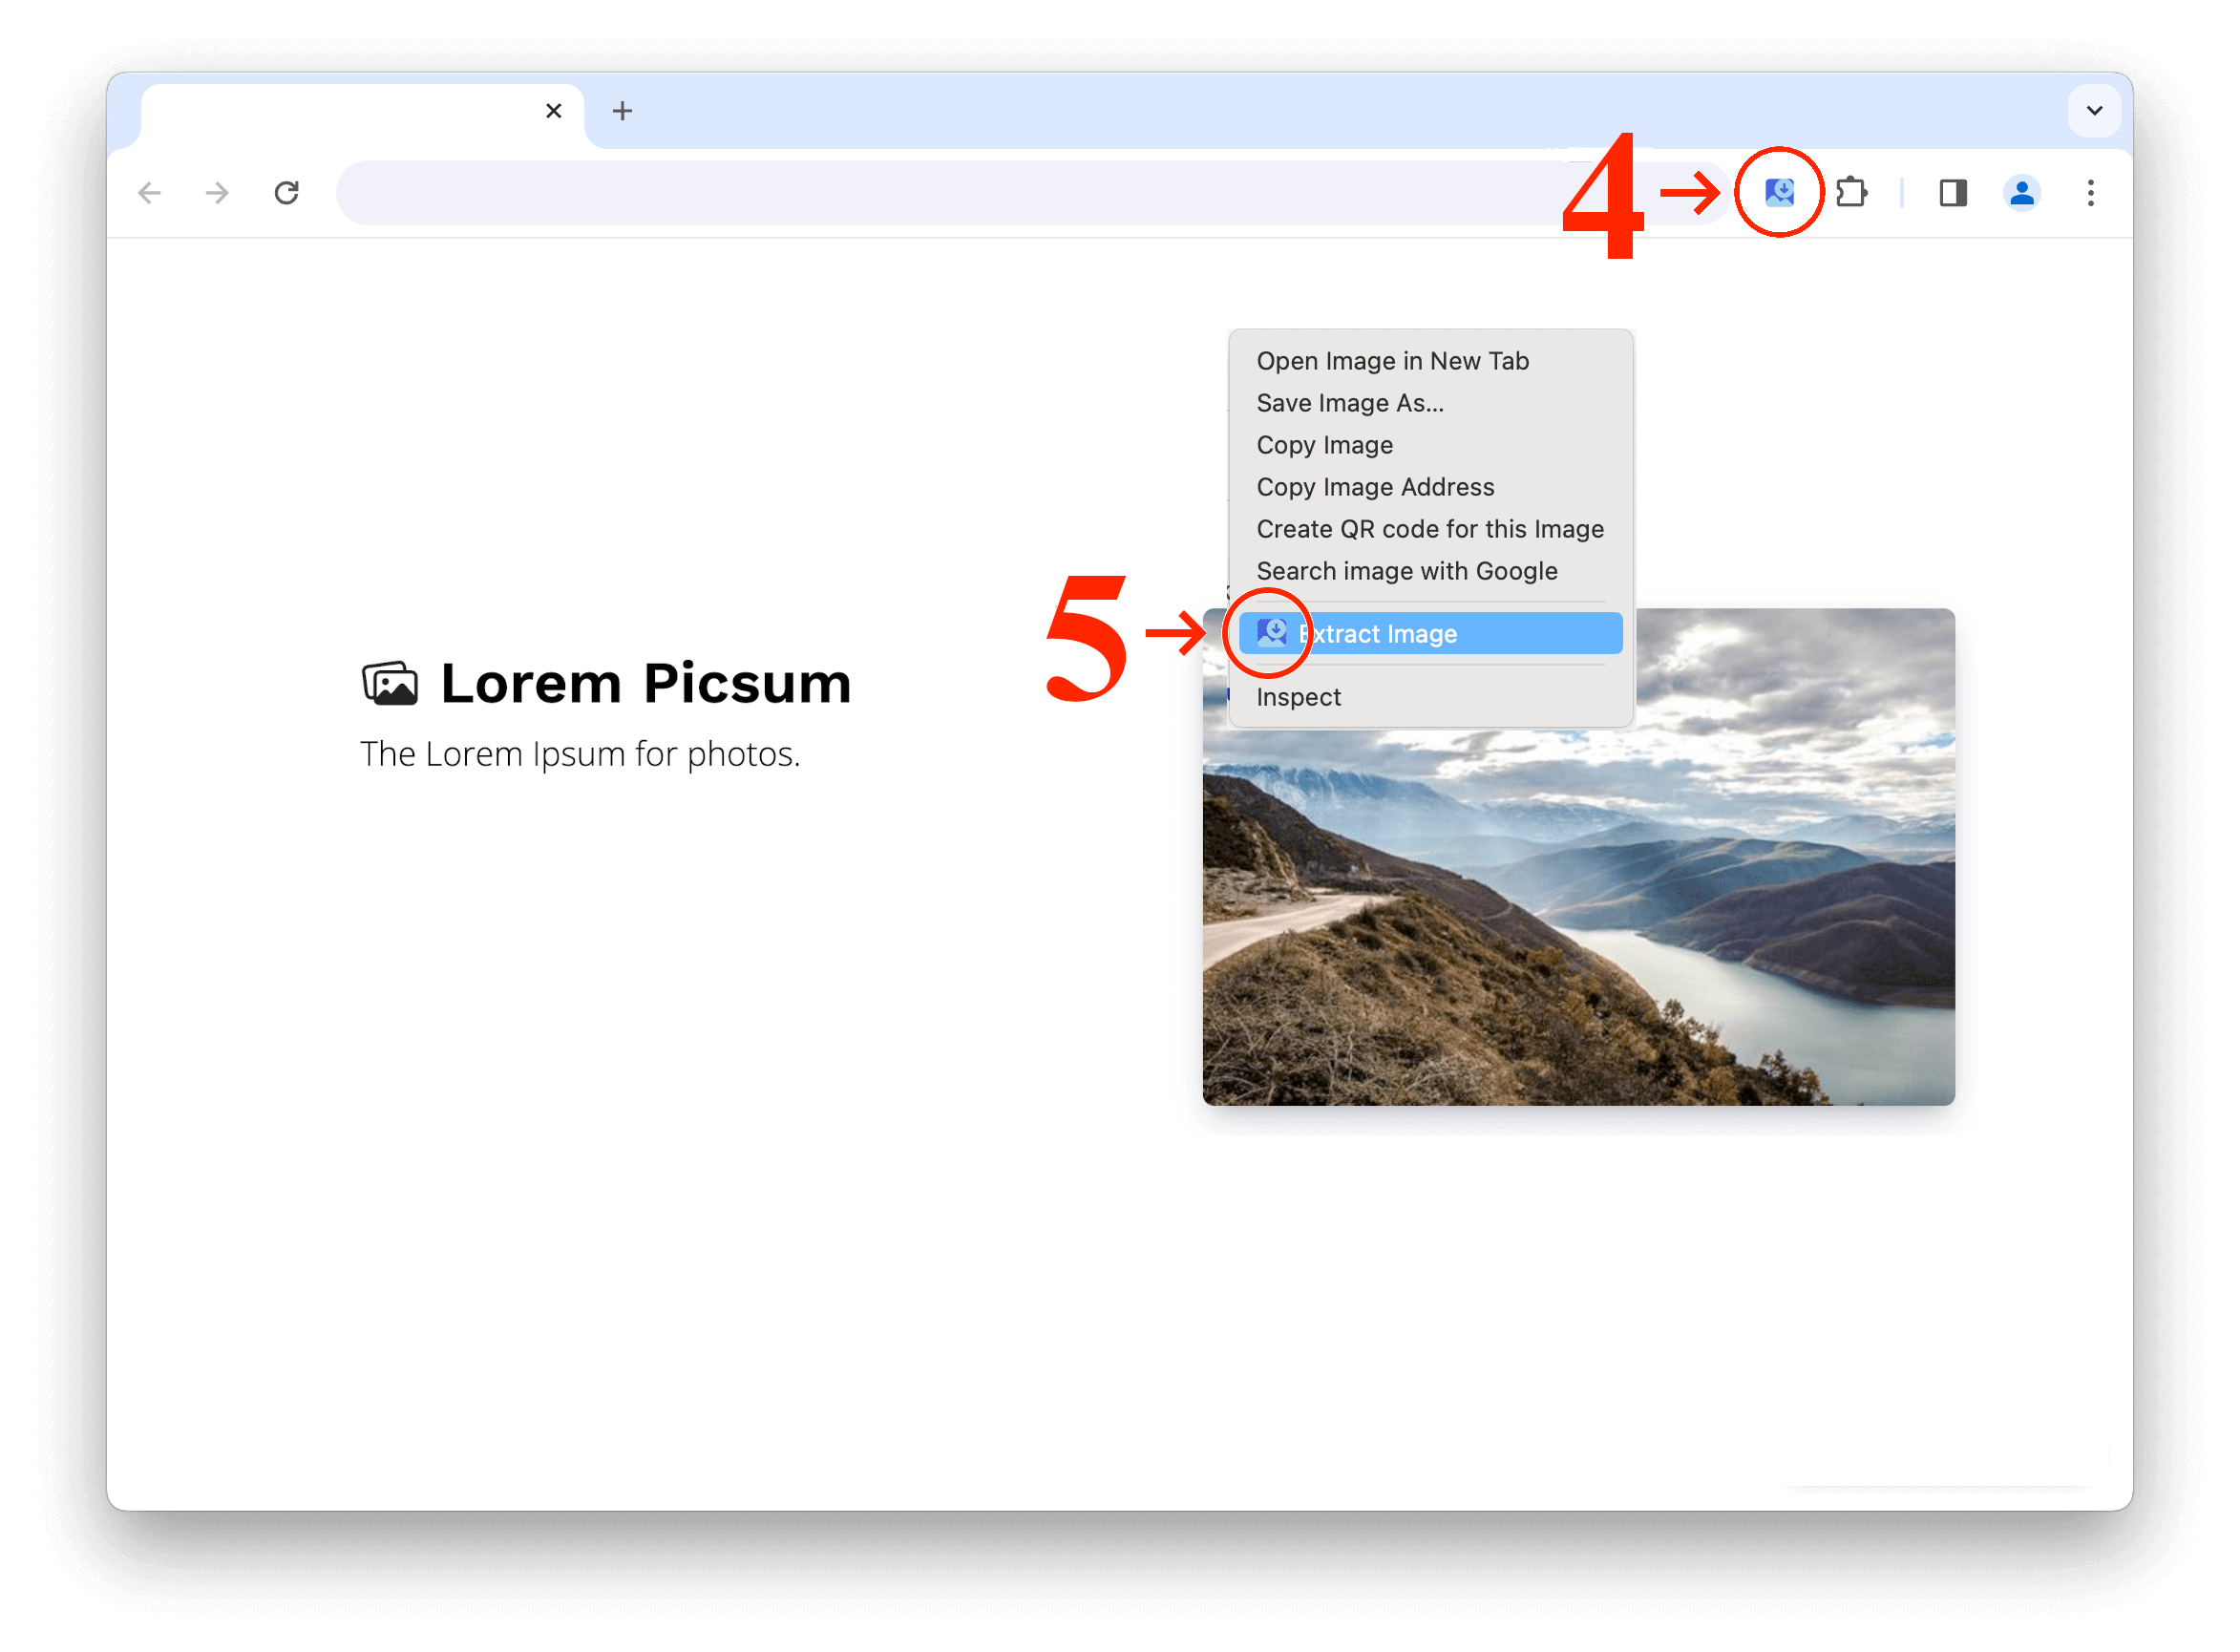This screenshot has width=2240, height=1652.
Task: Choose Create QR code for this Image
Action: [1431, 529]
